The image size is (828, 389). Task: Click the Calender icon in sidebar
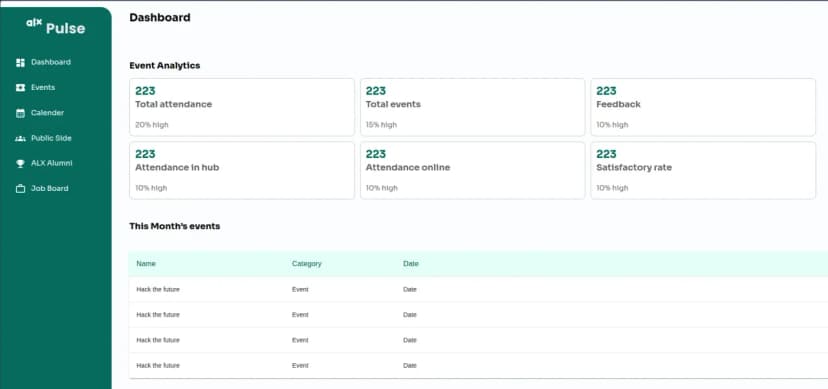21,113
